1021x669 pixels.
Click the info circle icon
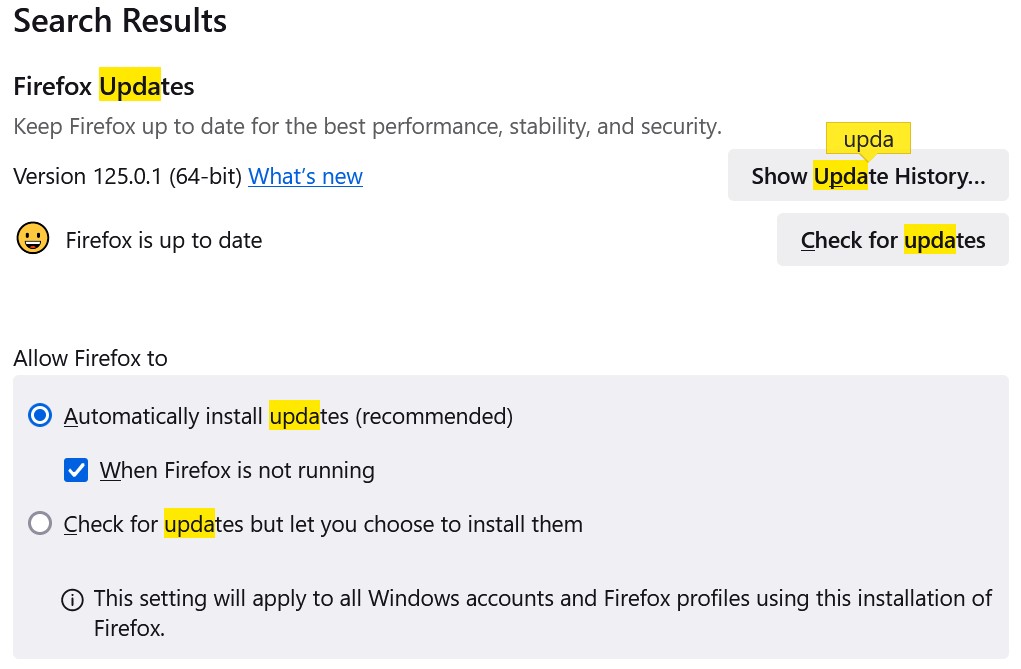pyautogui.click(x=72, y=600)
